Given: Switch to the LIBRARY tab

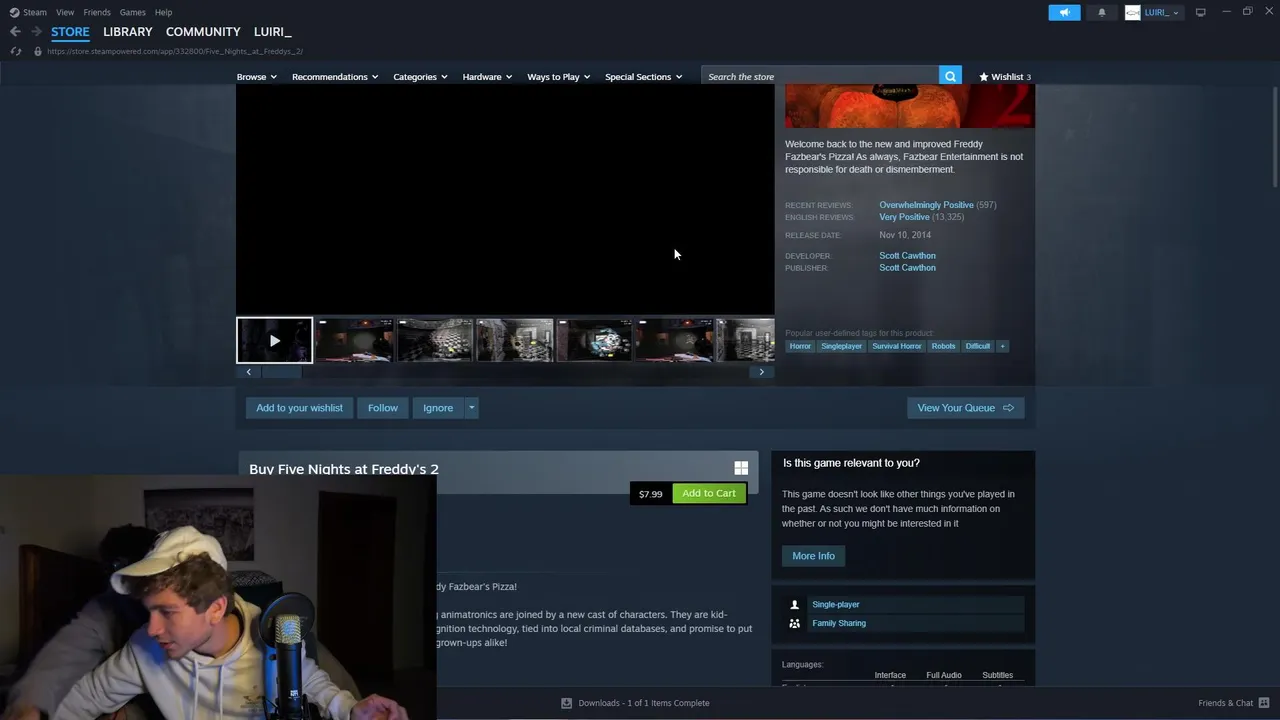Looking at the screenshot, I should [x=128, y=32].
